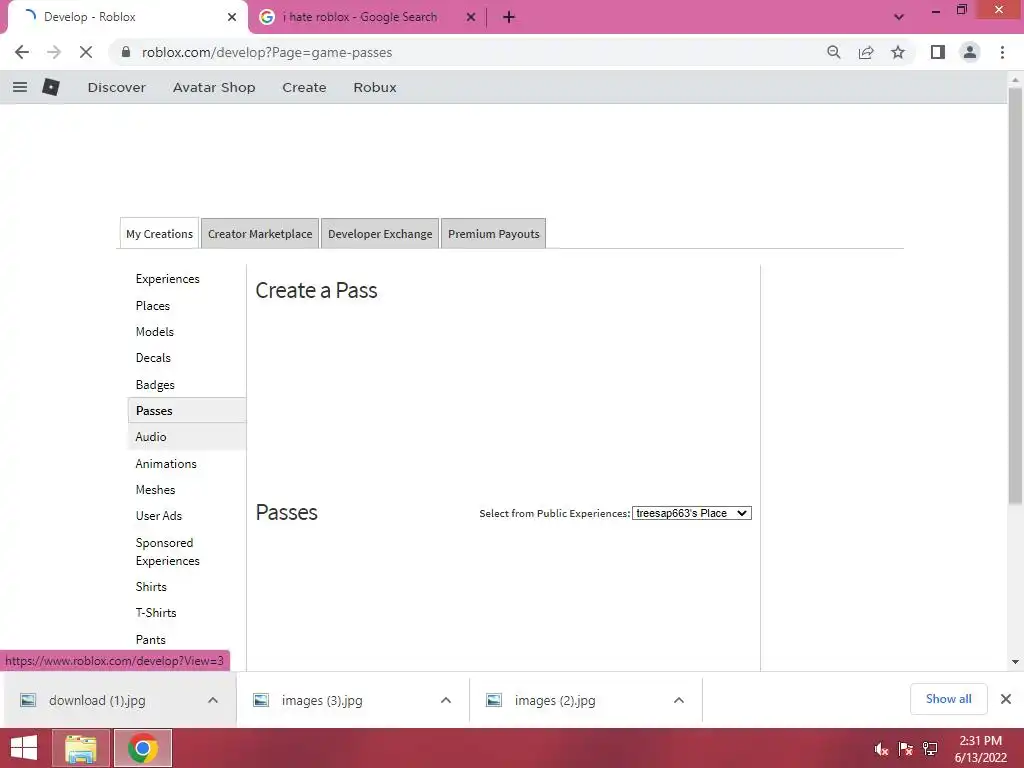The width and height of the screenshot is (1024, 768).
Task: Open the Chrome profile avatar menu
Action: pyautogui.click(x=970, y=52)
